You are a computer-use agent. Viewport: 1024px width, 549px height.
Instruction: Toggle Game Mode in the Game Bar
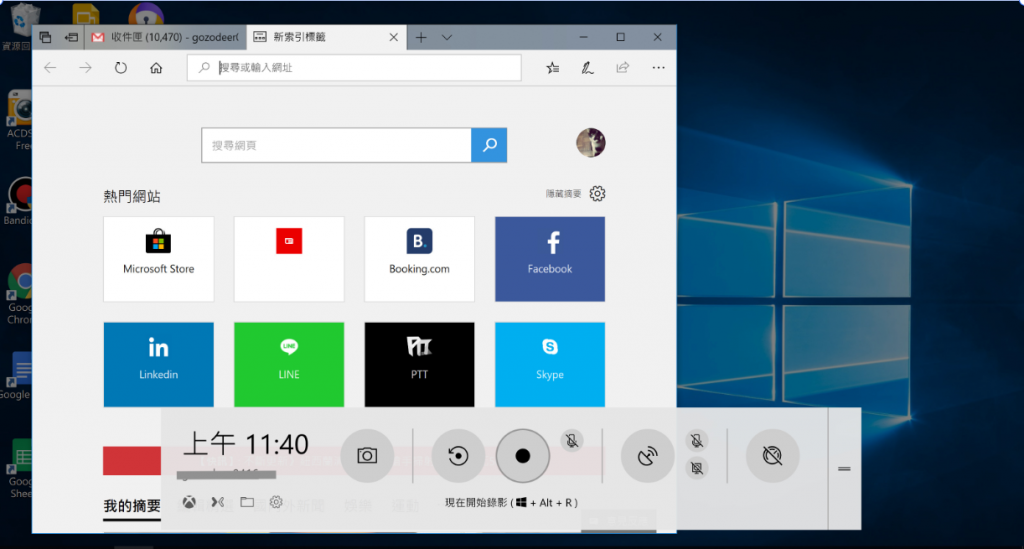click(x=772, y=456)
